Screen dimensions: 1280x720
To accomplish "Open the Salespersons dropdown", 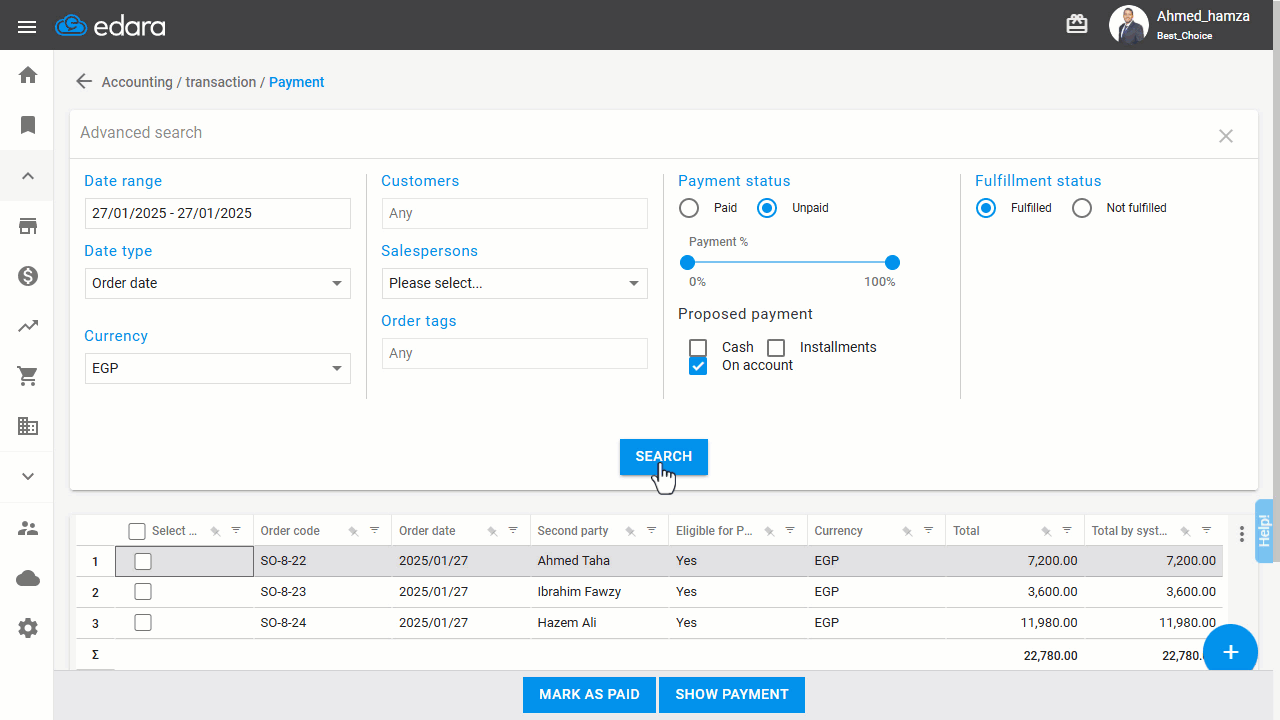I will 515,283.
